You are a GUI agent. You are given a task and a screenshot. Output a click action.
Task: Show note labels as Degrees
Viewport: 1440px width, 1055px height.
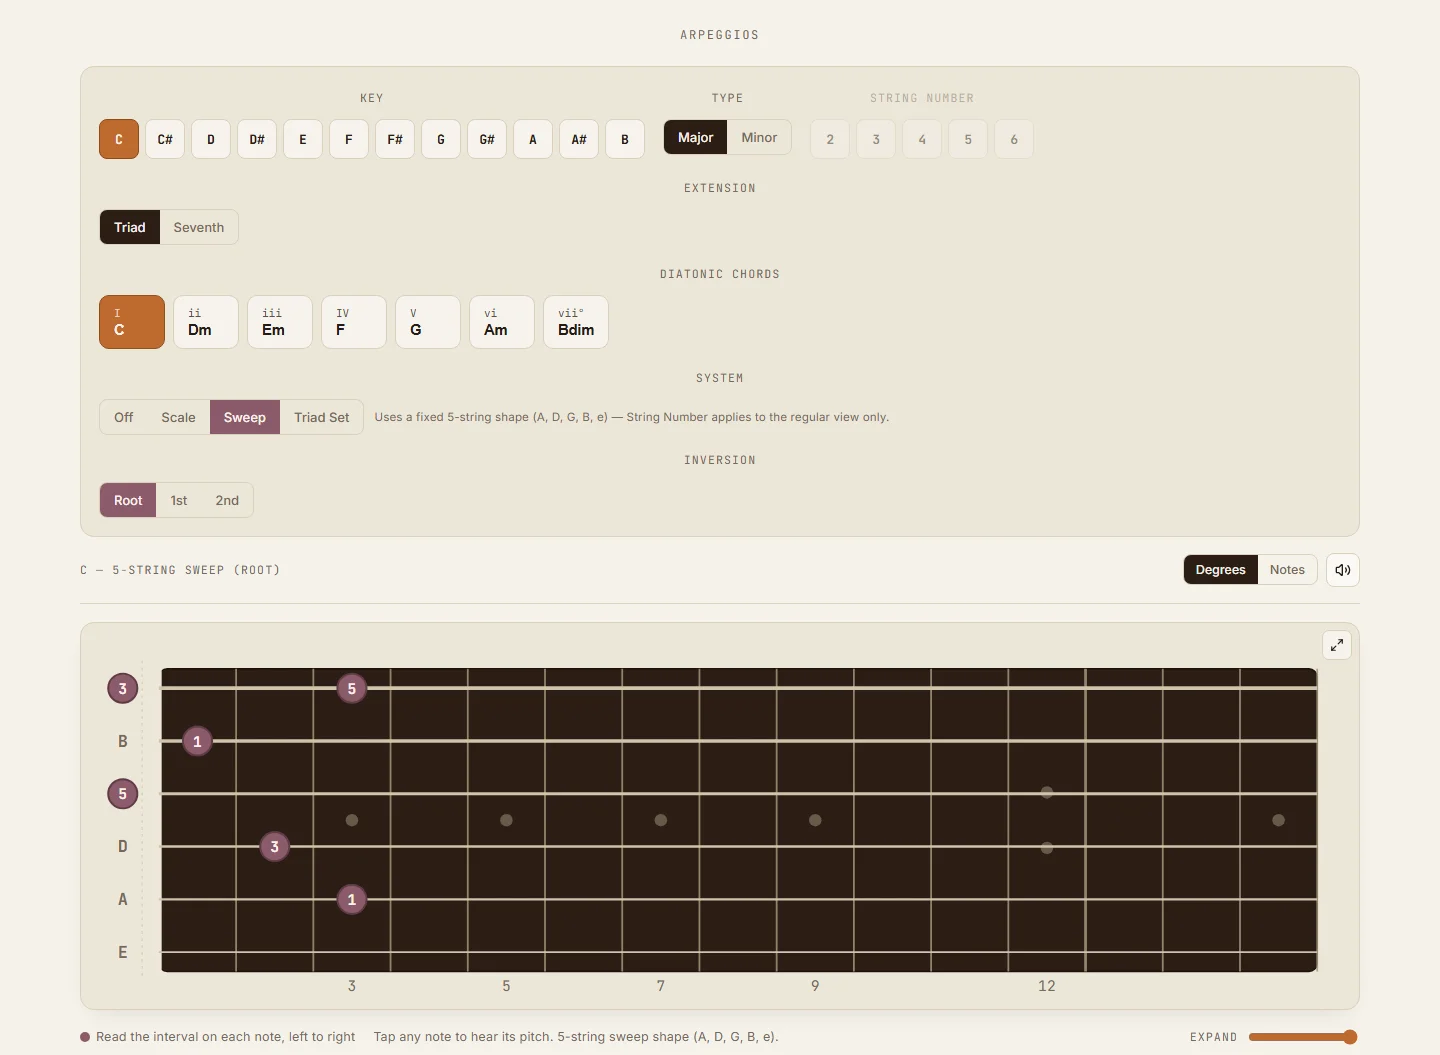(1221, 570)
